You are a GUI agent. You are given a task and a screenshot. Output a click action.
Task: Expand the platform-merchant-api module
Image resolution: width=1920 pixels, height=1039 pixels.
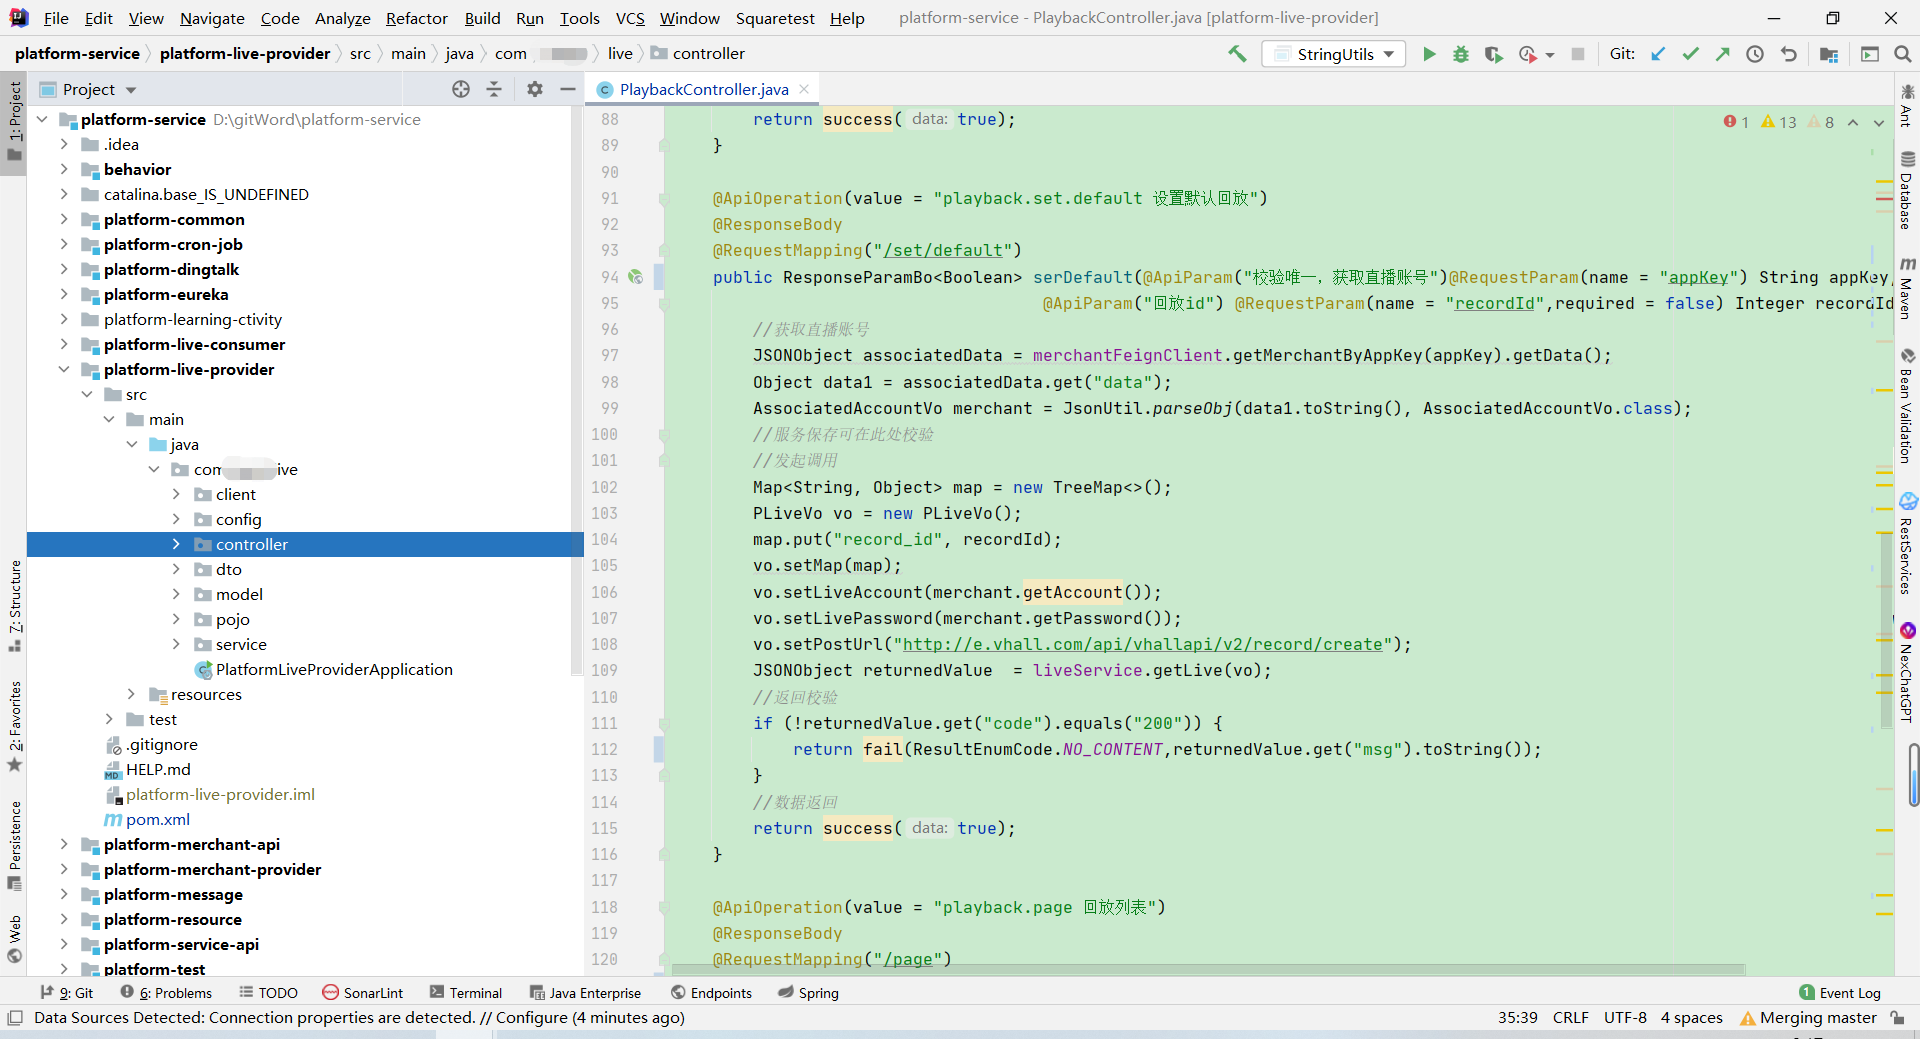pyautogui.click(x=64, y=844)
